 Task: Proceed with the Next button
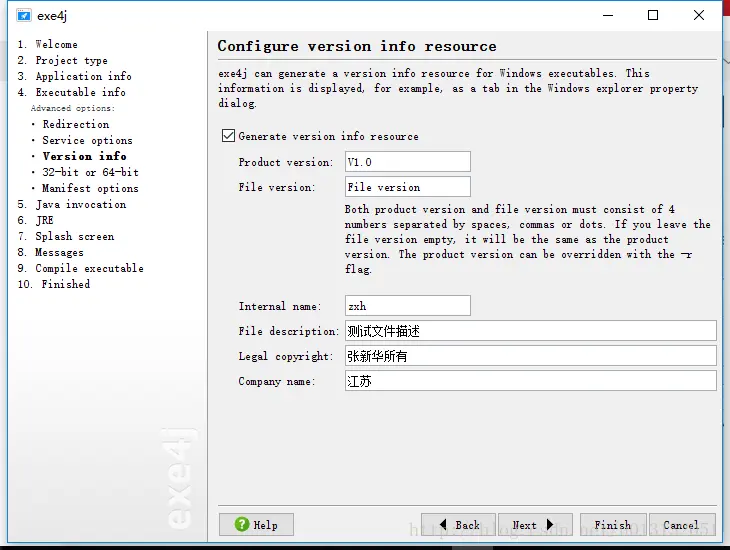[x=535, y=525]
